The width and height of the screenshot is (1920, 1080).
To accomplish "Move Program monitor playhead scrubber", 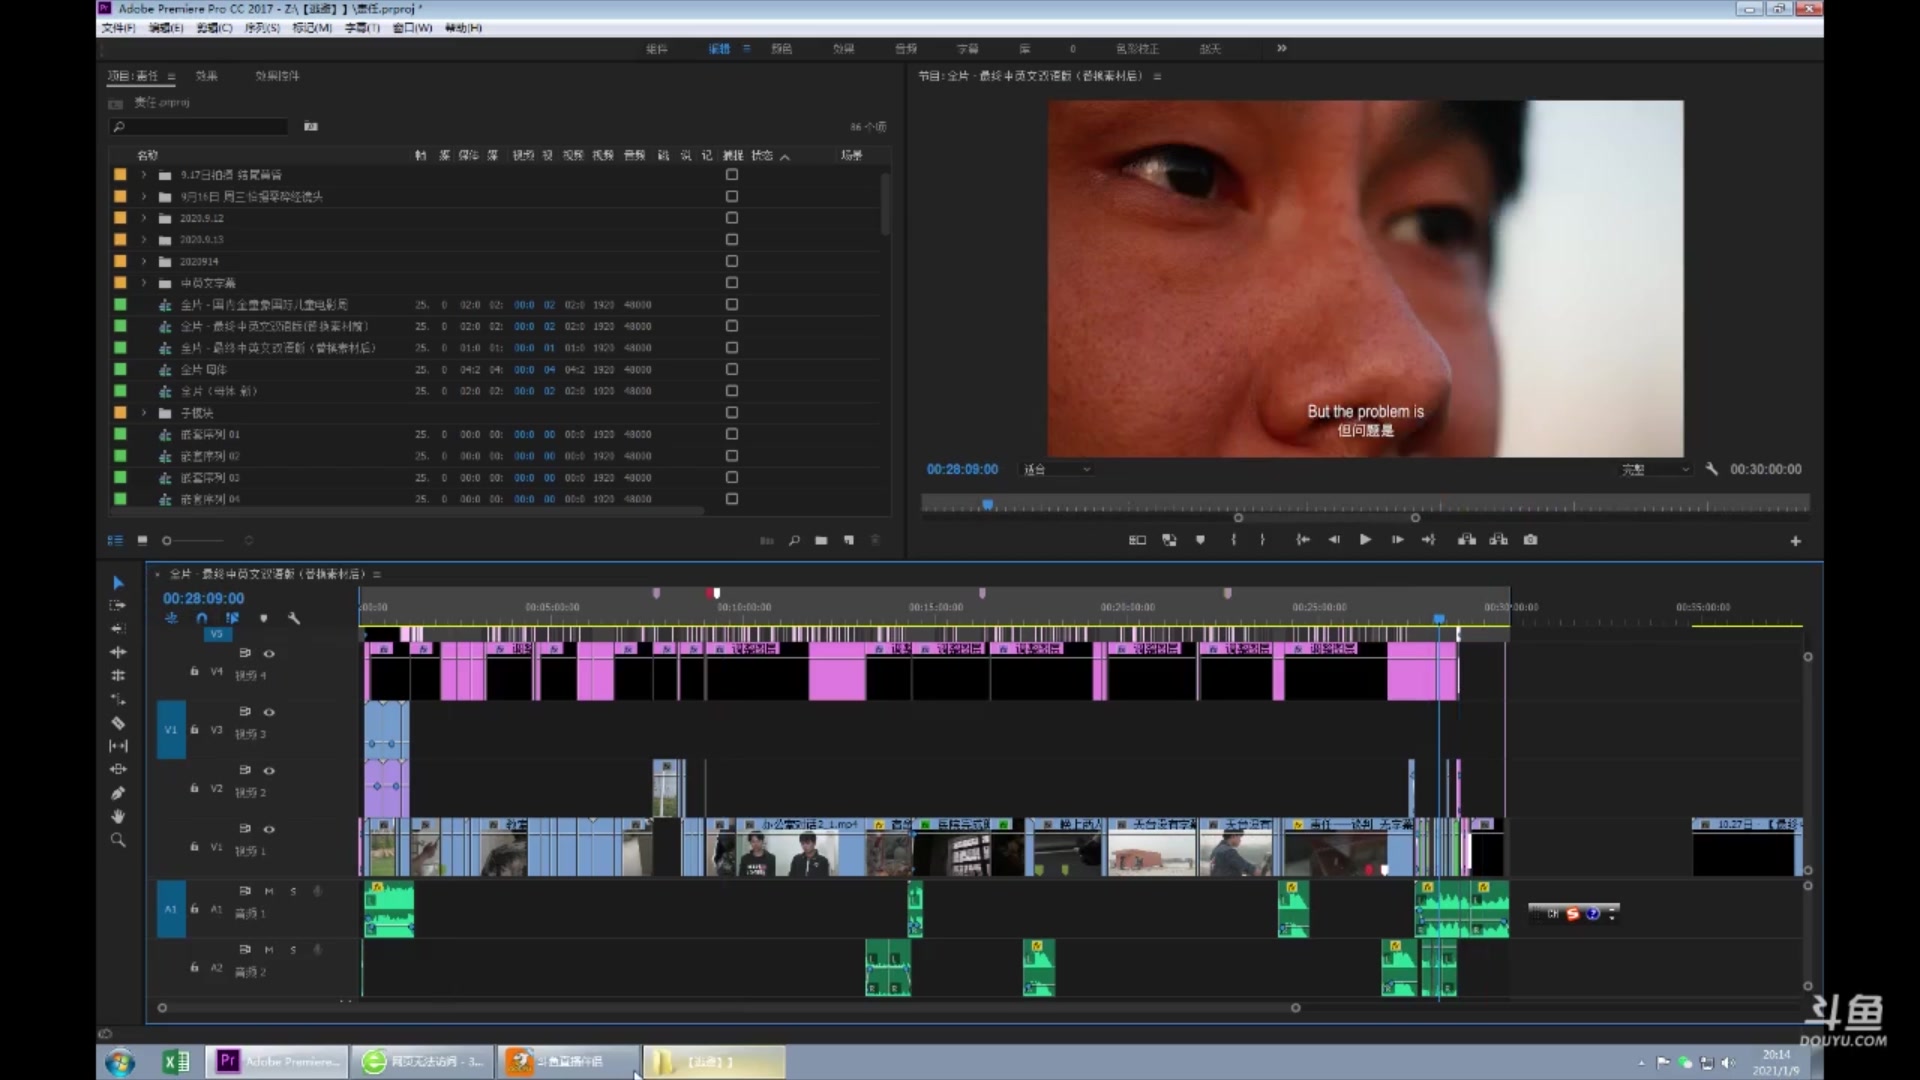I will [x=987, y=505].
